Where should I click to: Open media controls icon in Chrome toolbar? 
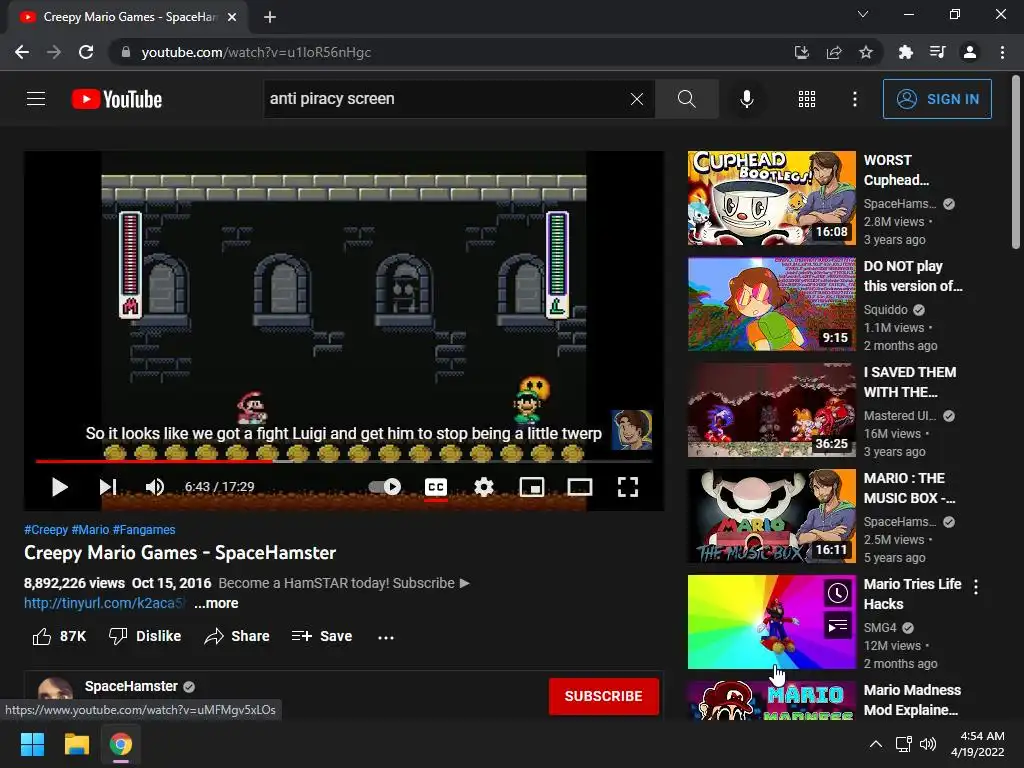tap(937, 52)
